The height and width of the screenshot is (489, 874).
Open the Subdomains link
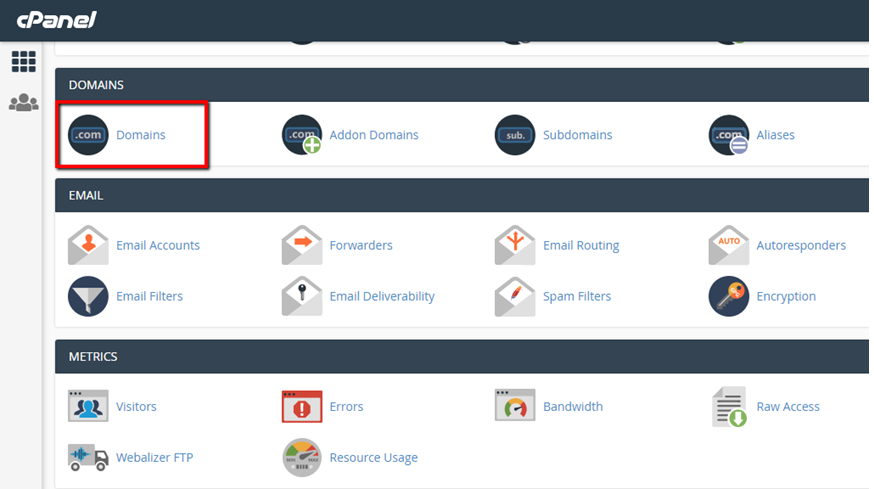pos(577,135)
